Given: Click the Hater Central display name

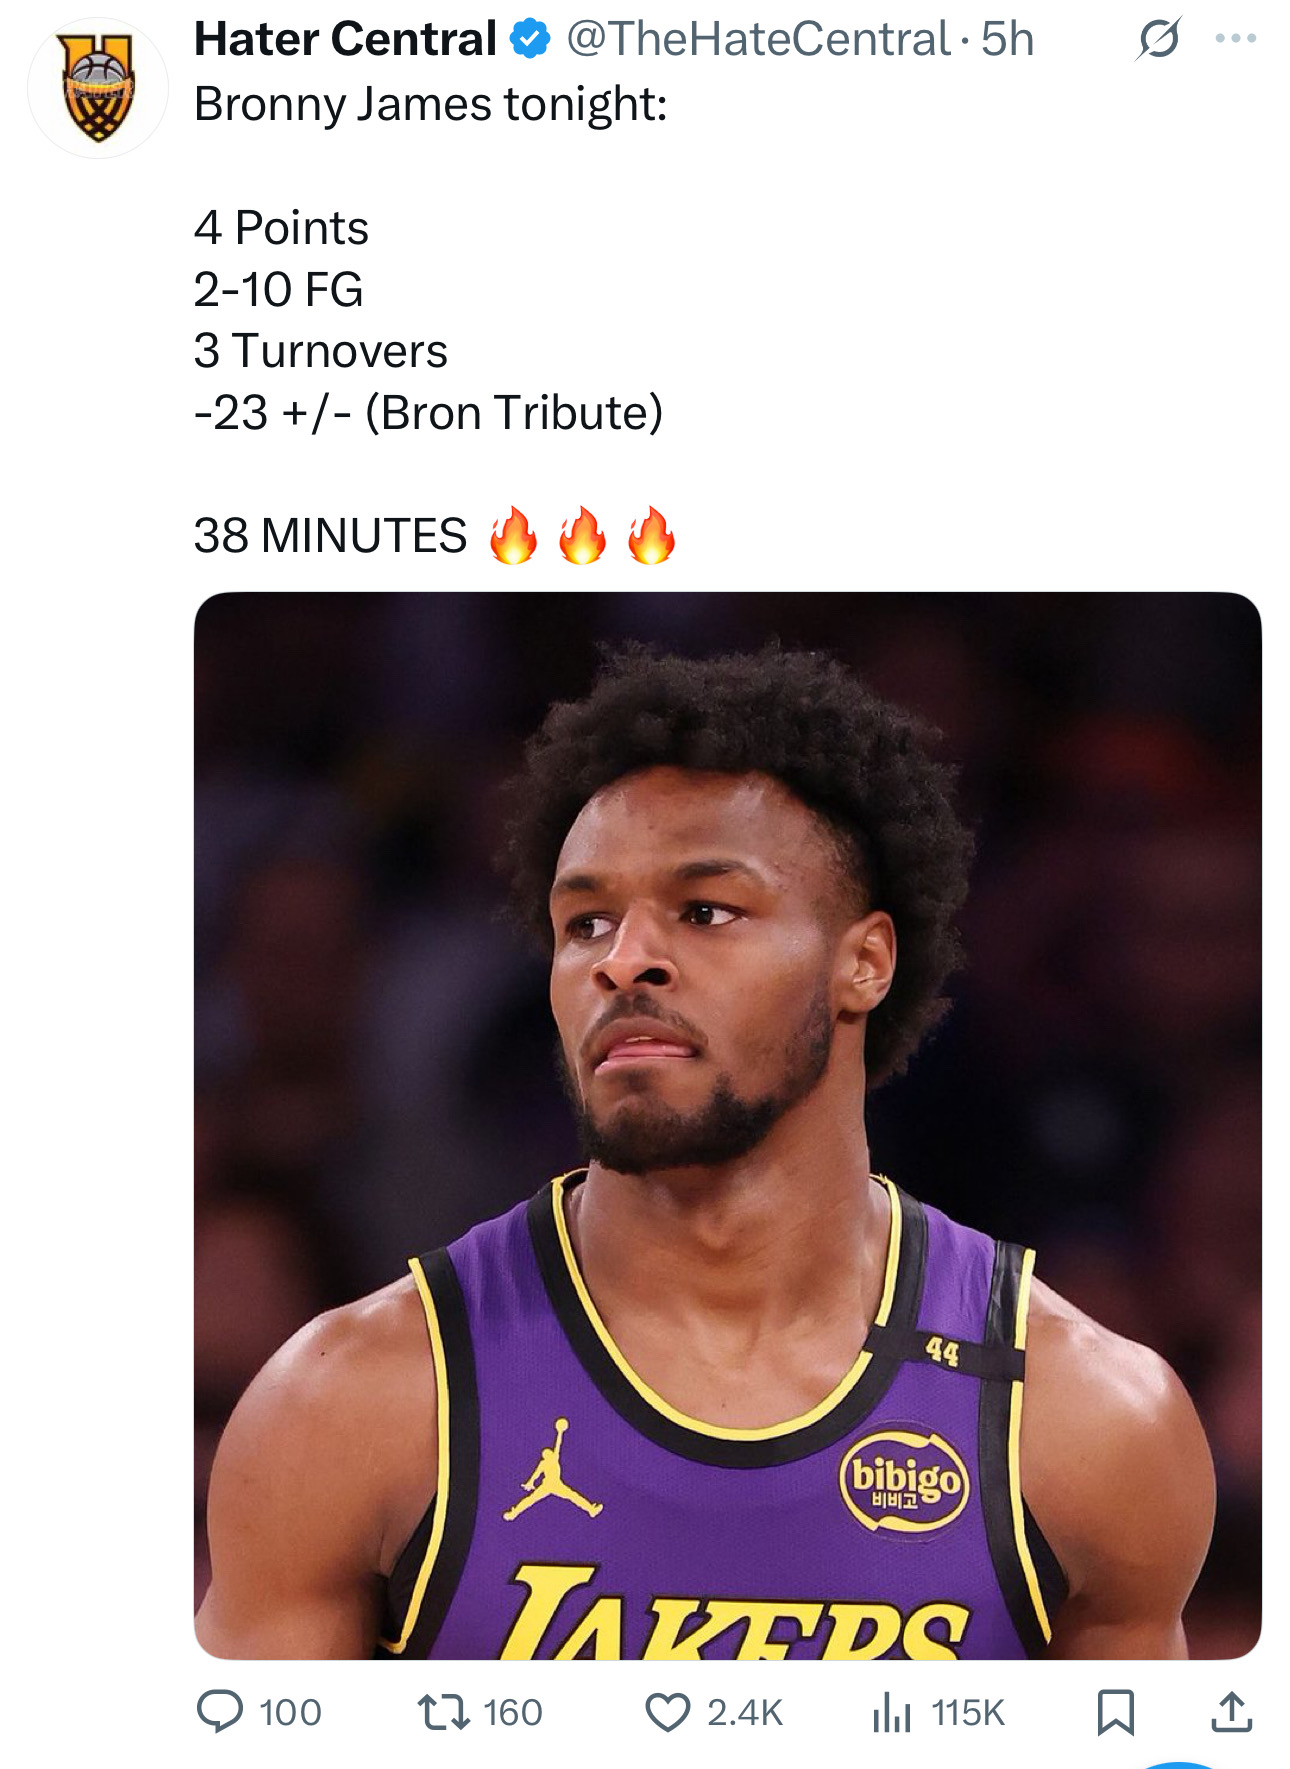Looking at the screenshot, I should pos(345,39).
